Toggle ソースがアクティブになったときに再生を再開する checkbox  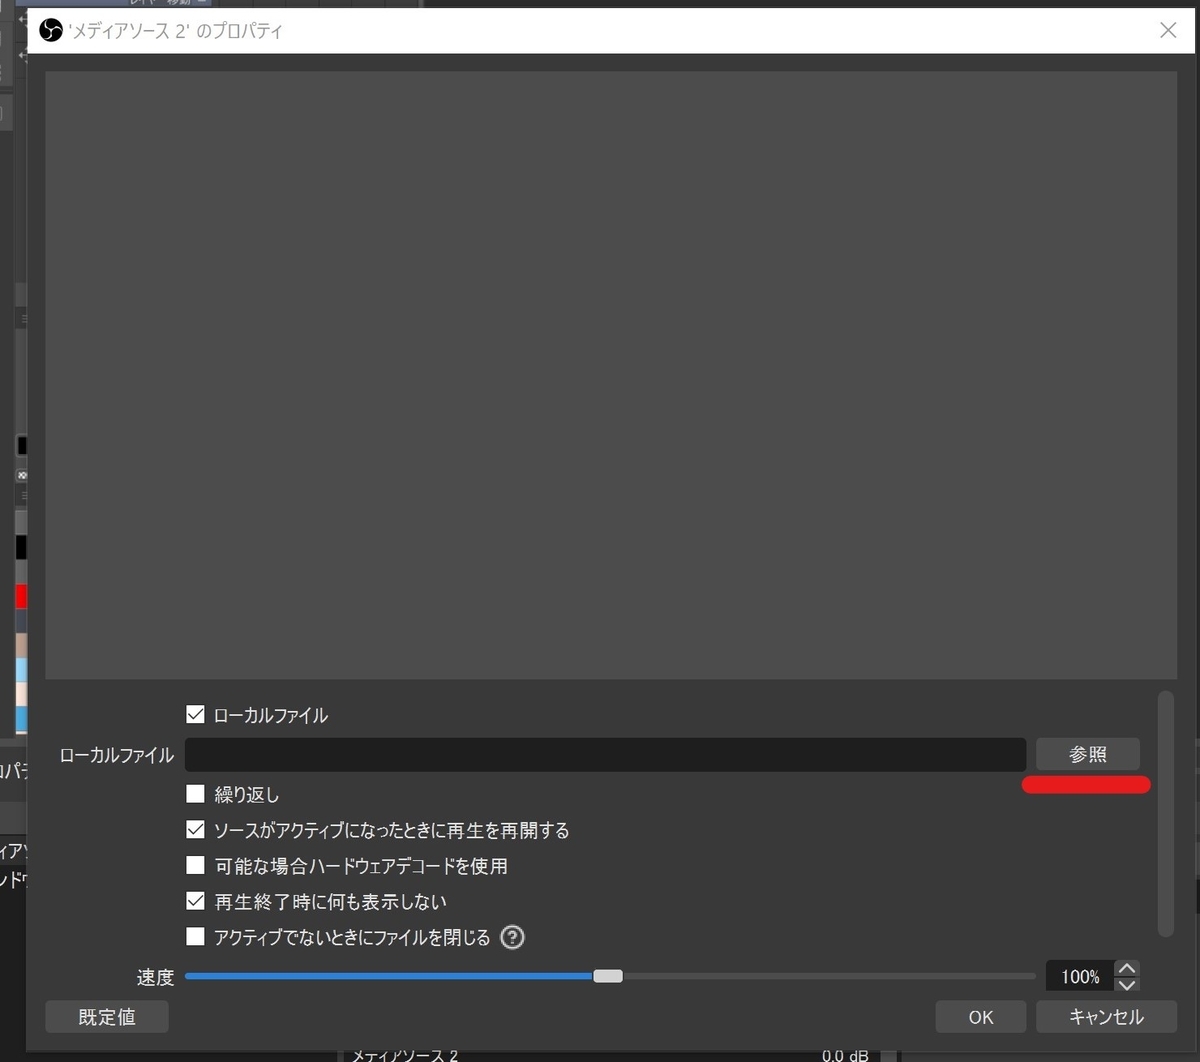195,829
